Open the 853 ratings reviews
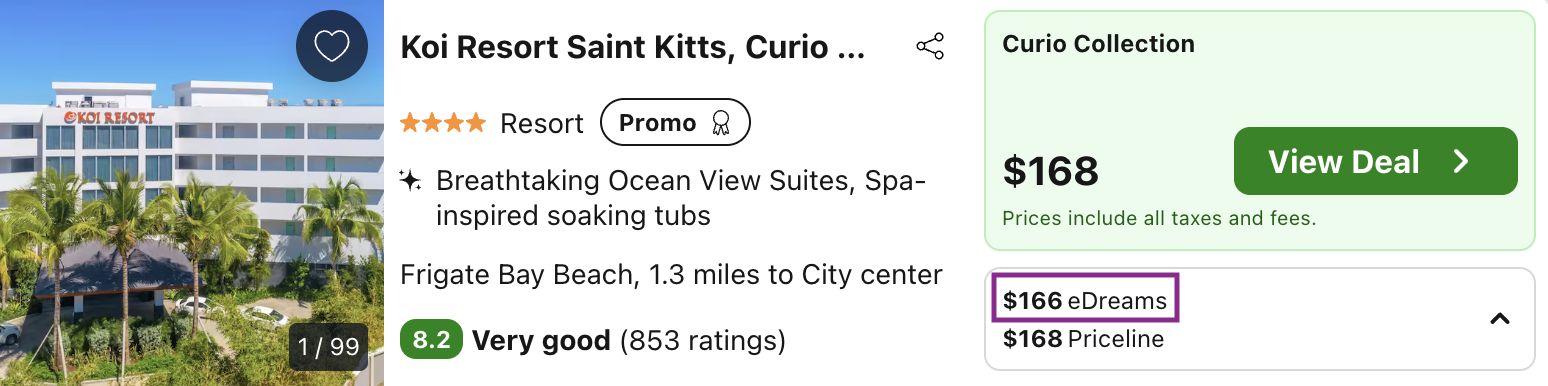Image resolution: width=1548 pixels, height=386 pixels. [703, 341]
